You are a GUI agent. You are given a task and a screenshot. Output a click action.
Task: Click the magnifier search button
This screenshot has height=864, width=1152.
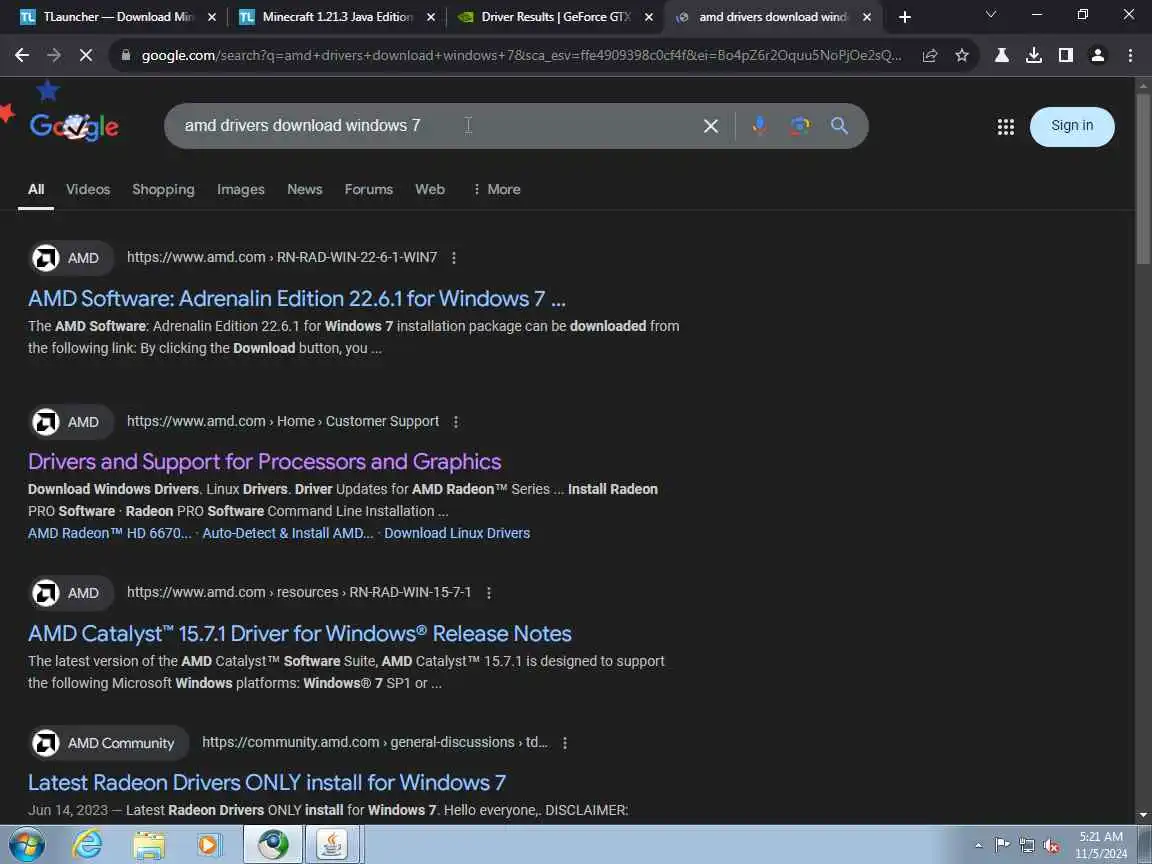click(839, 126)
